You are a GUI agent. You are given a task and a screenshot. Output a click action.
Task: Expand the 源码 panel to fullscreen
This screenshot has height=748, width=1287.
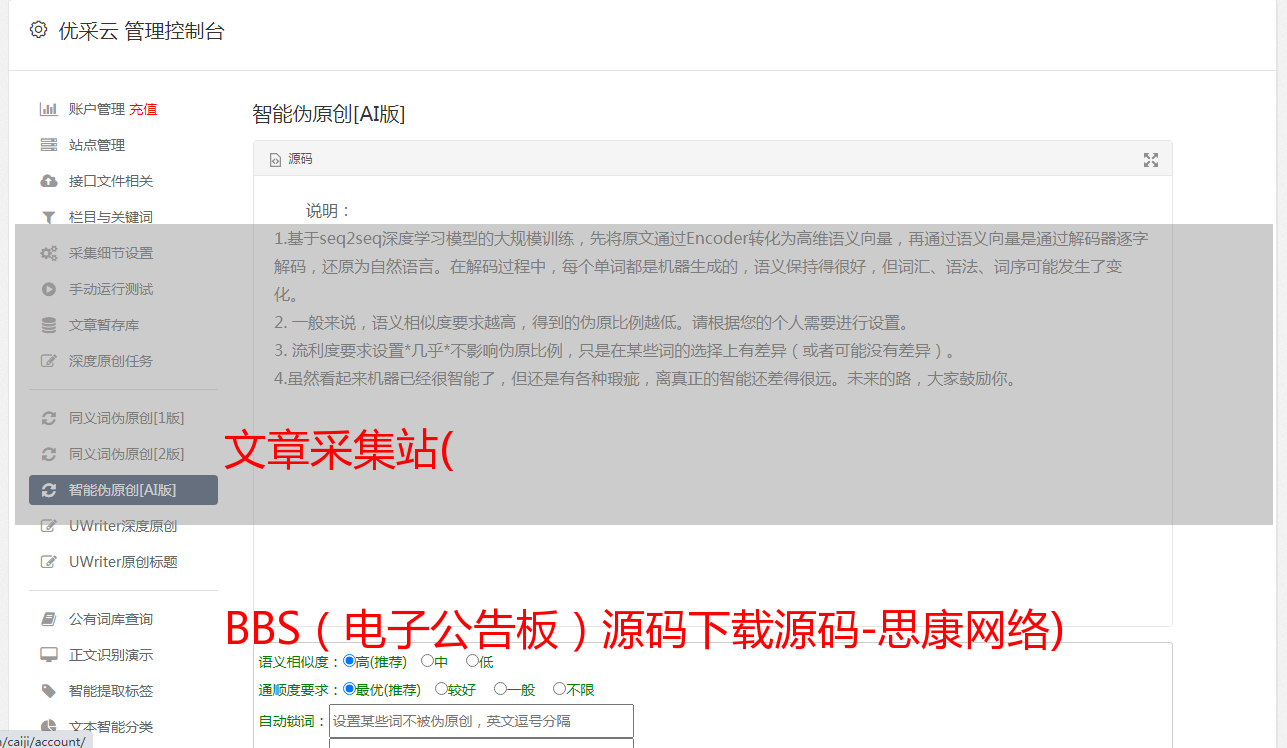[x=1151, y=160]
